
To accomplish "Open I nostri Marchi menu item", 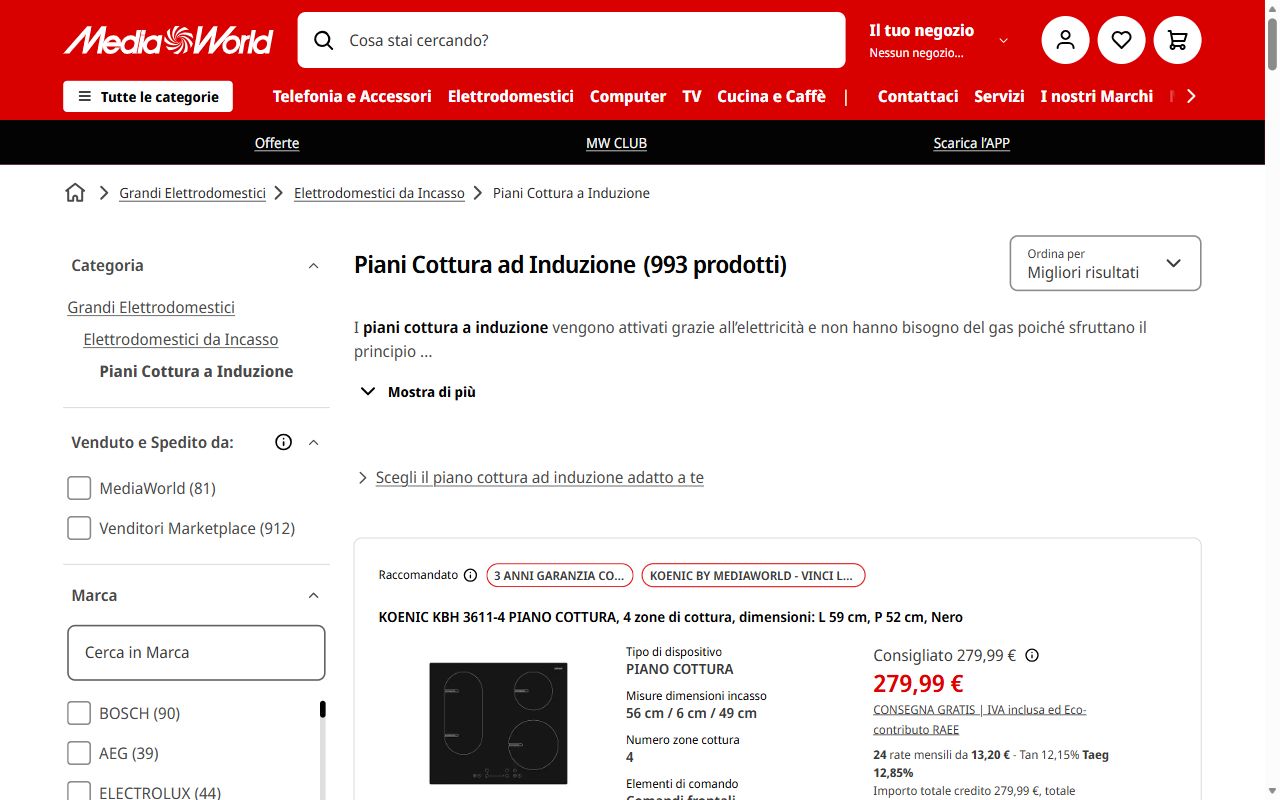I will [x=1096, y=96].
